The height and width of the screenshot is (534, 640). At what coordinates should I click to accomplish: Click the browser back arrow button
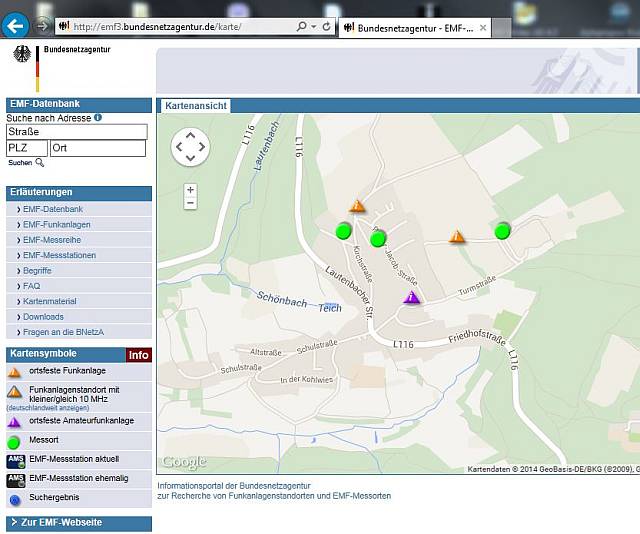pos(15,25)
